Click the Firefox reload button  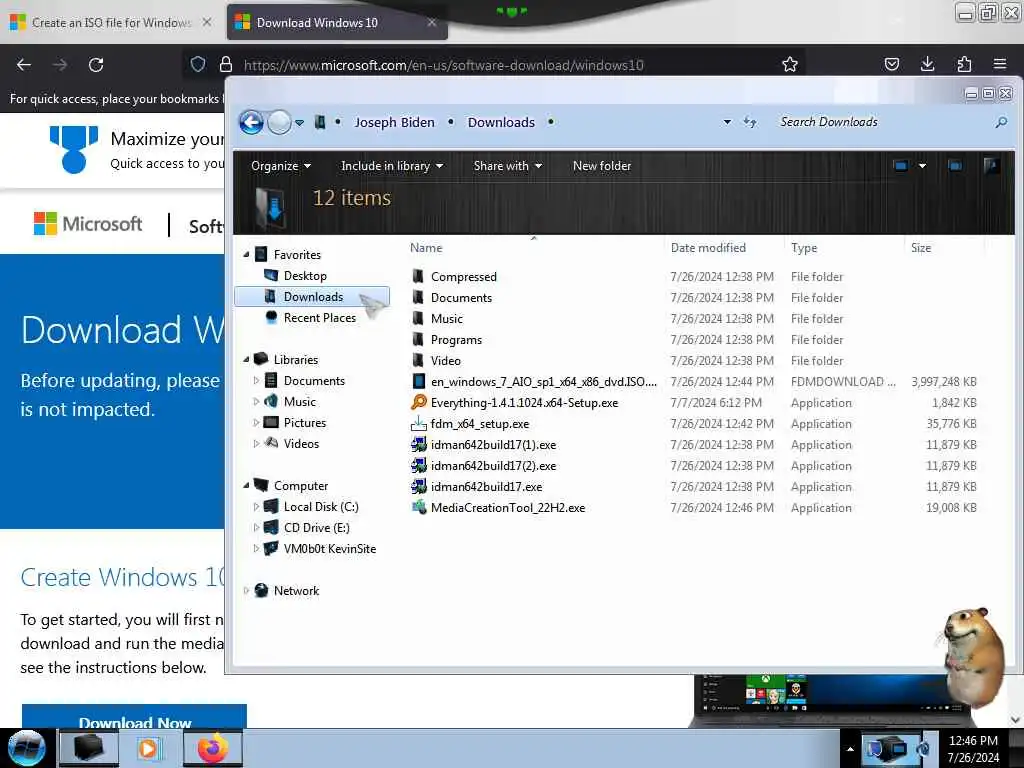tap(96, 65)
